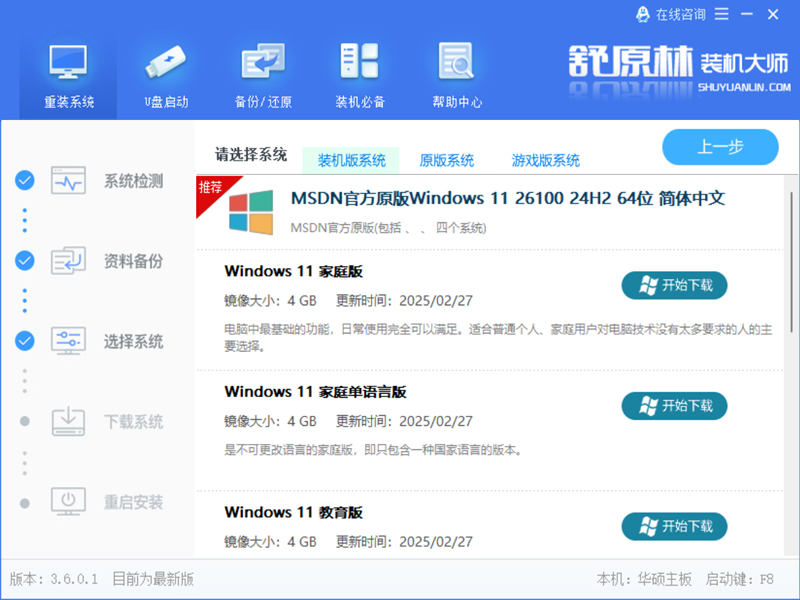The height and width of the screenshot is (600, 800).
Task: Click the 目前为最新版 status text
Action: pyautogui.click(x=153, y=579)
